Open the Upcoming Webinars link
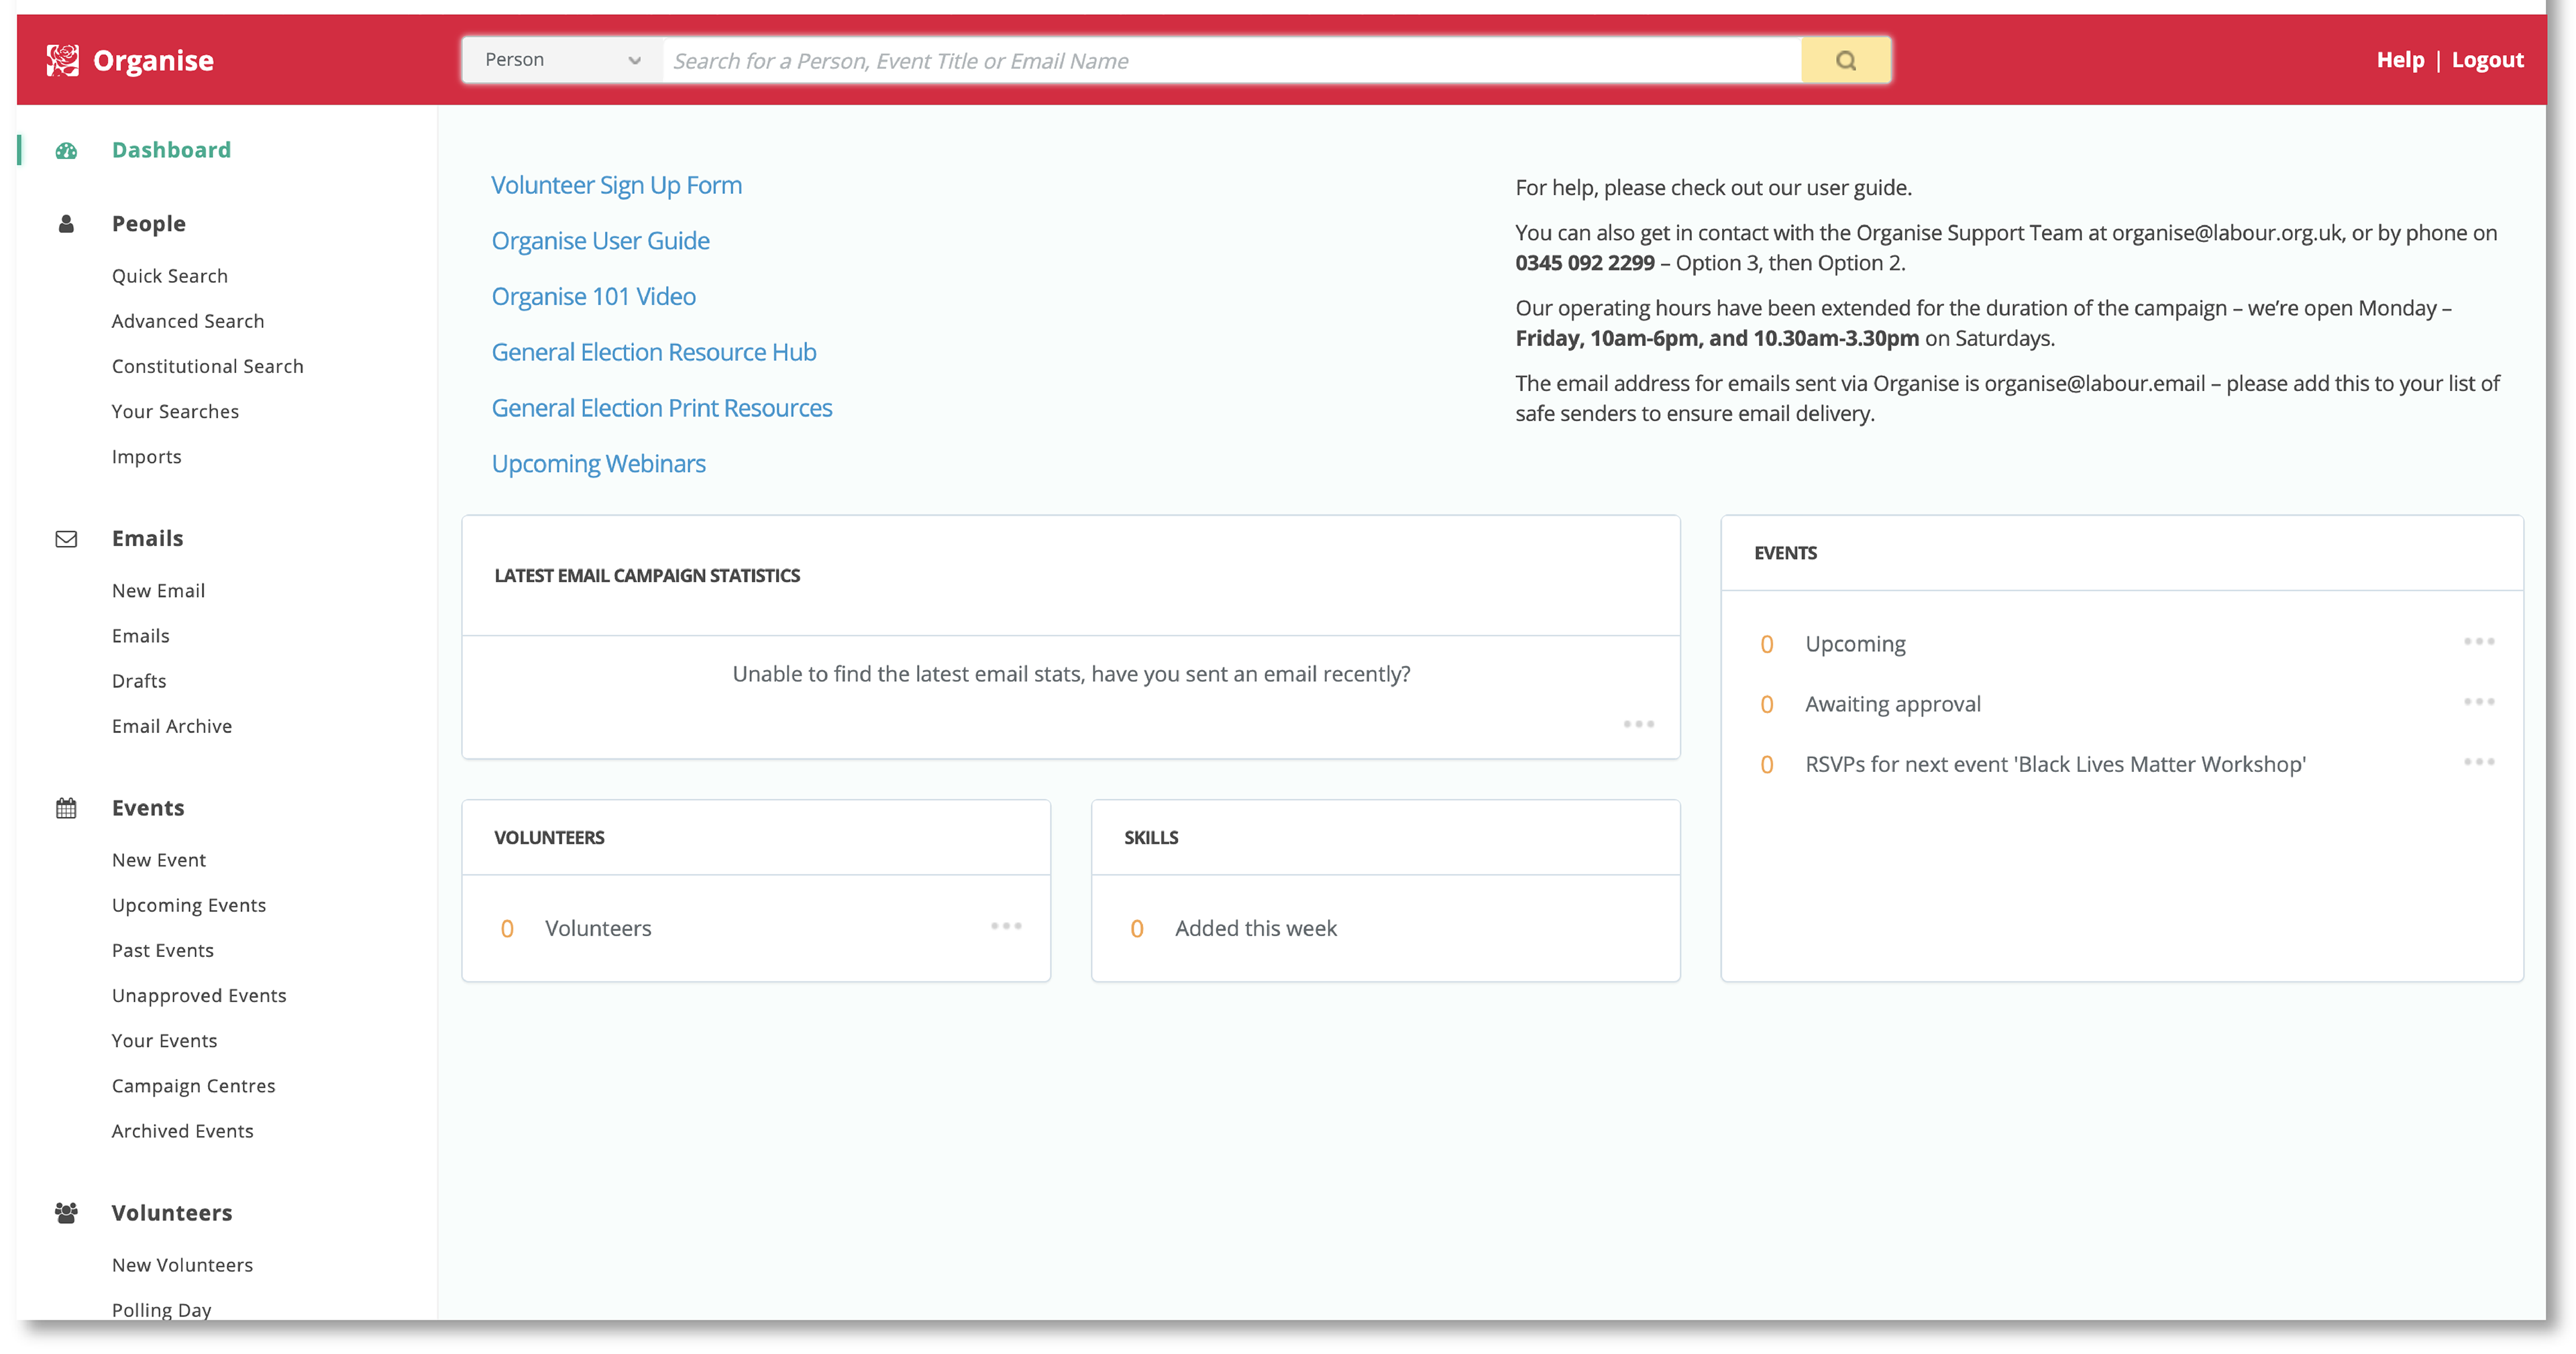The width and height of the screenshot is (2576, 1354). click(598, 464)
